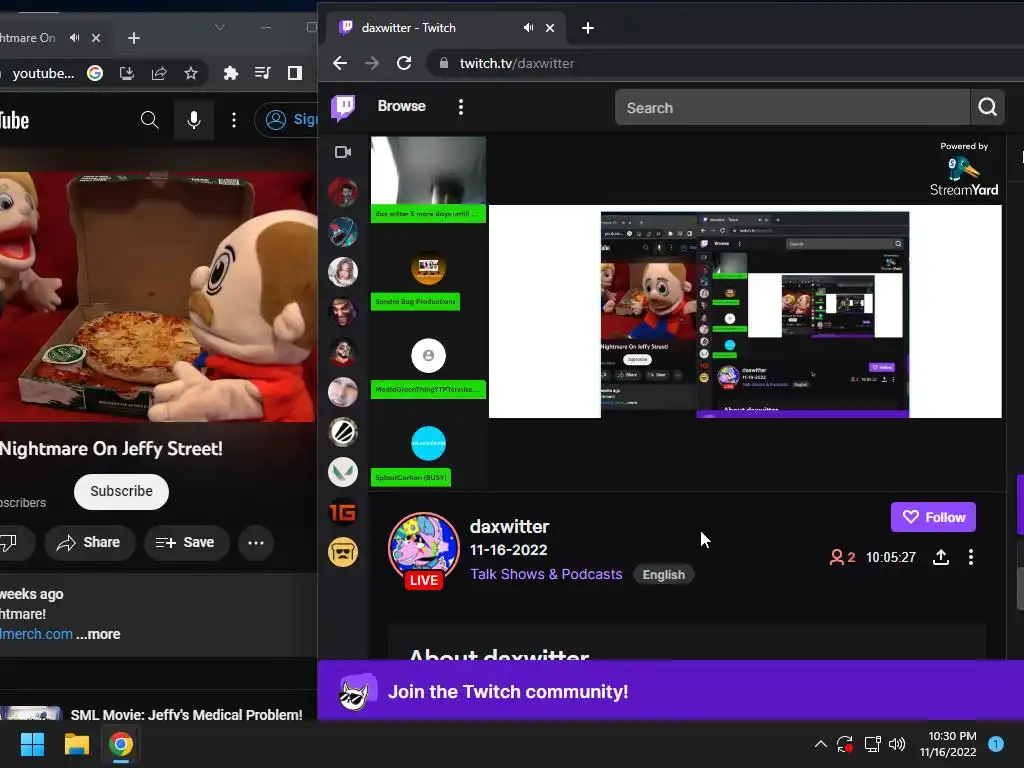Focus the Twitch Search field

[x=792, y=108]
